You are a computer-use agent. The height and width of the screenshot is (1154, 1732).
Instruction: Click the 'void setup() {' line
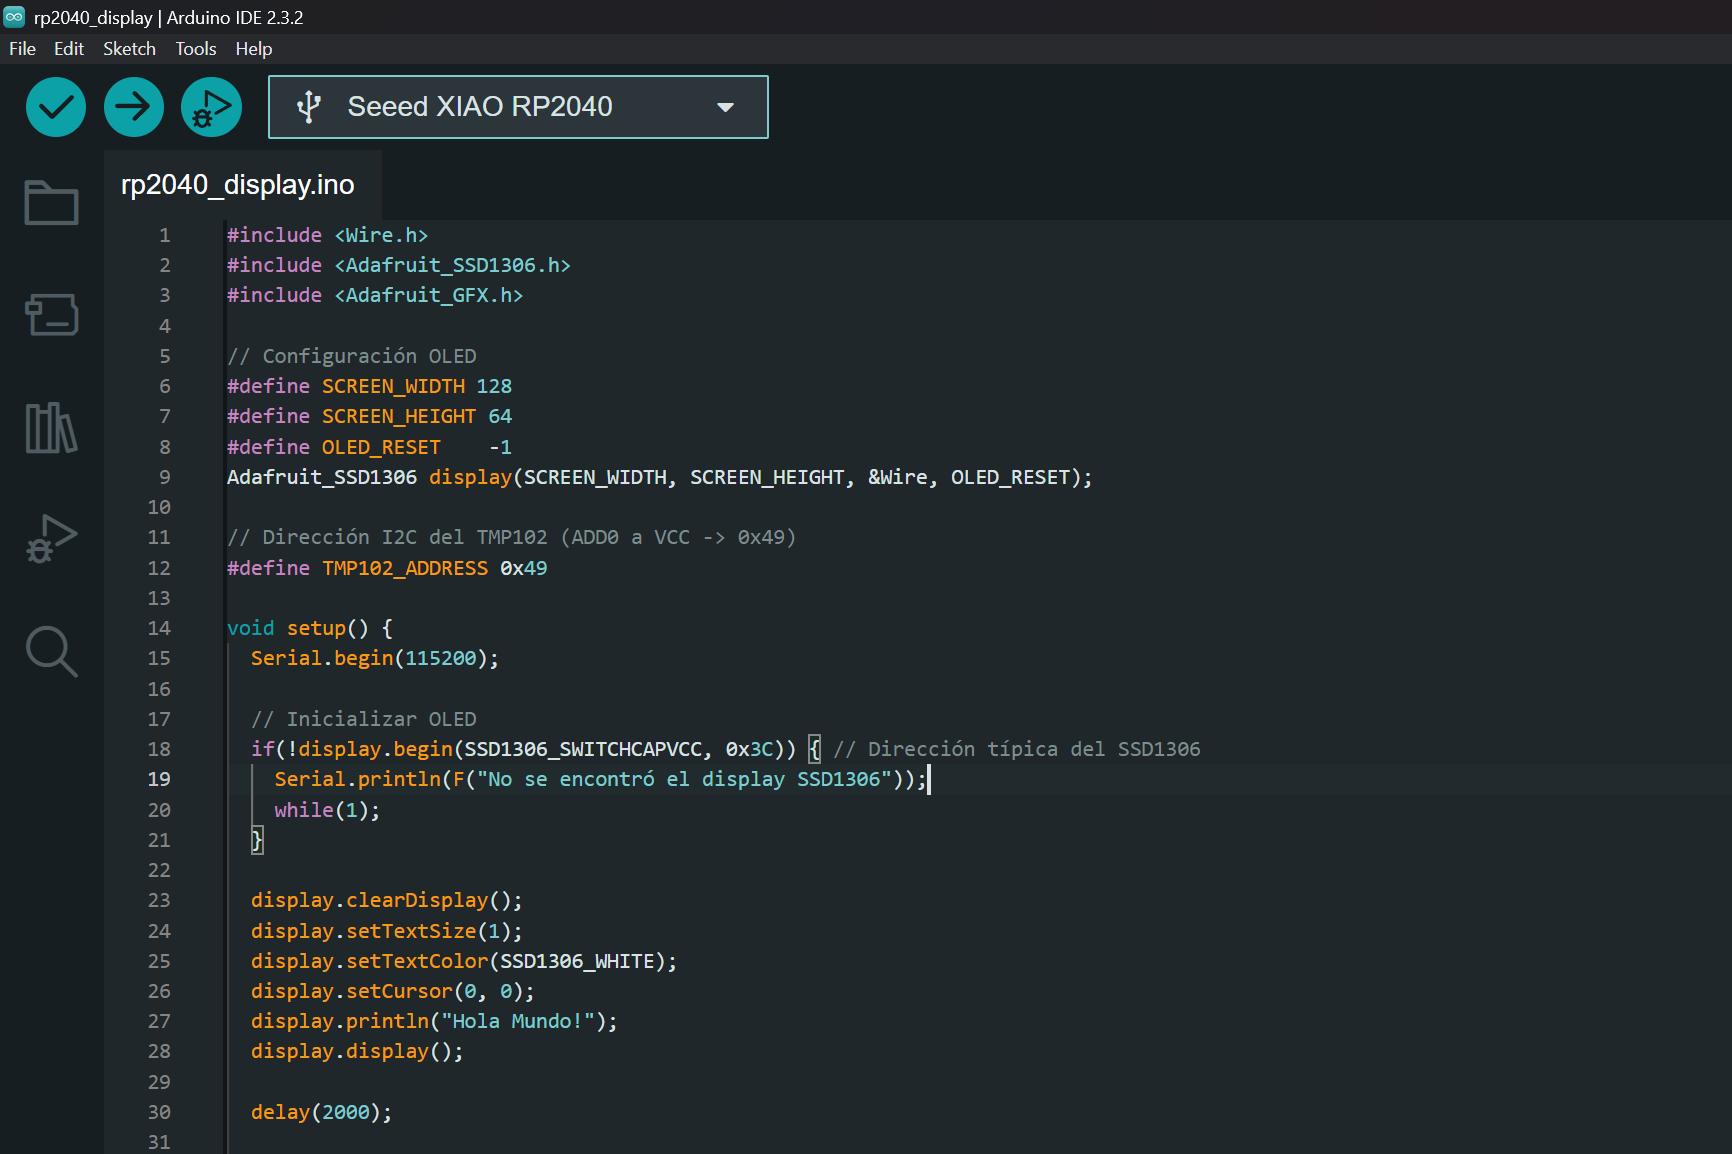pos(310,628)
